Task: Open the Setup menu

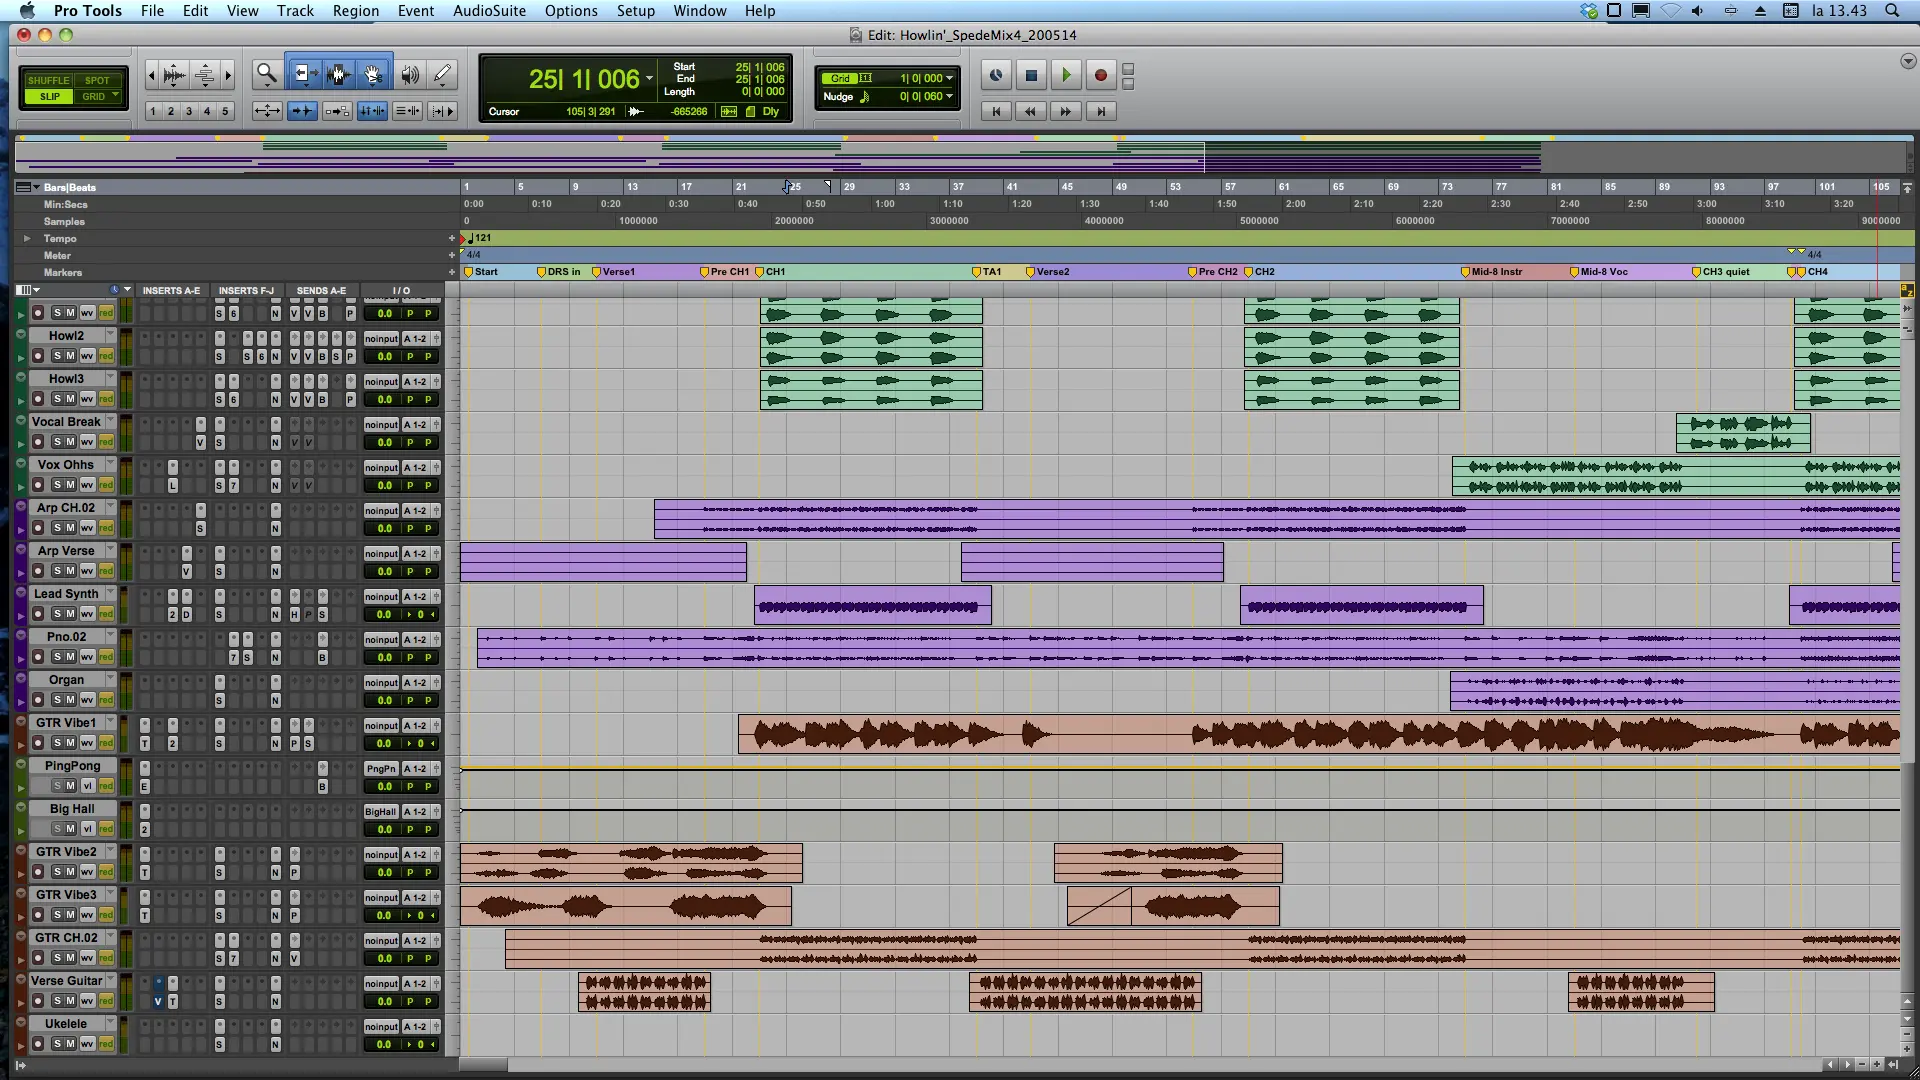Action: point(635,11)
